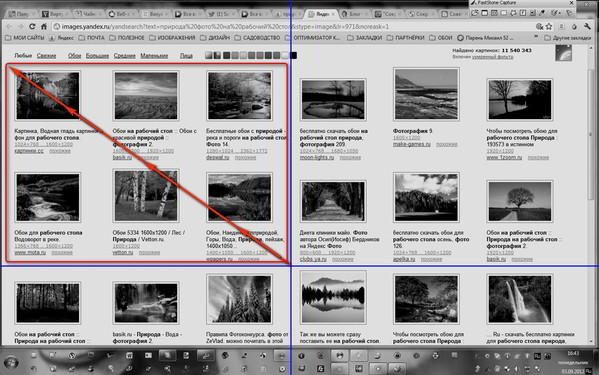
Task: Pick the black color filter swatch
Action: click(293, 56)
